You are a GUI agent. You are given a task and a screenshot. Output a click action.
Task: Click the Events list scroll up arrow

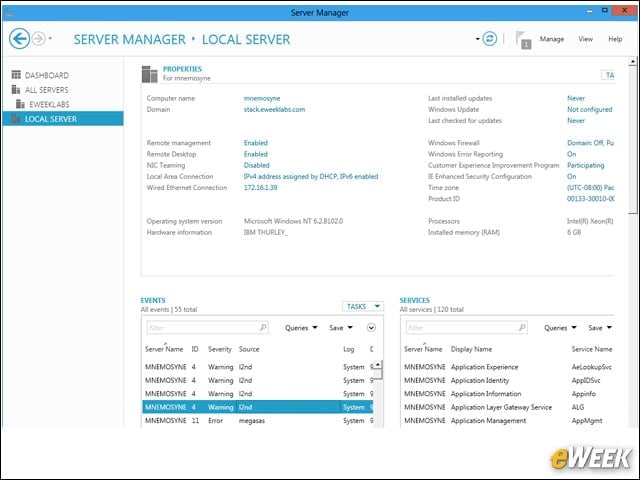tap(378, 364)
